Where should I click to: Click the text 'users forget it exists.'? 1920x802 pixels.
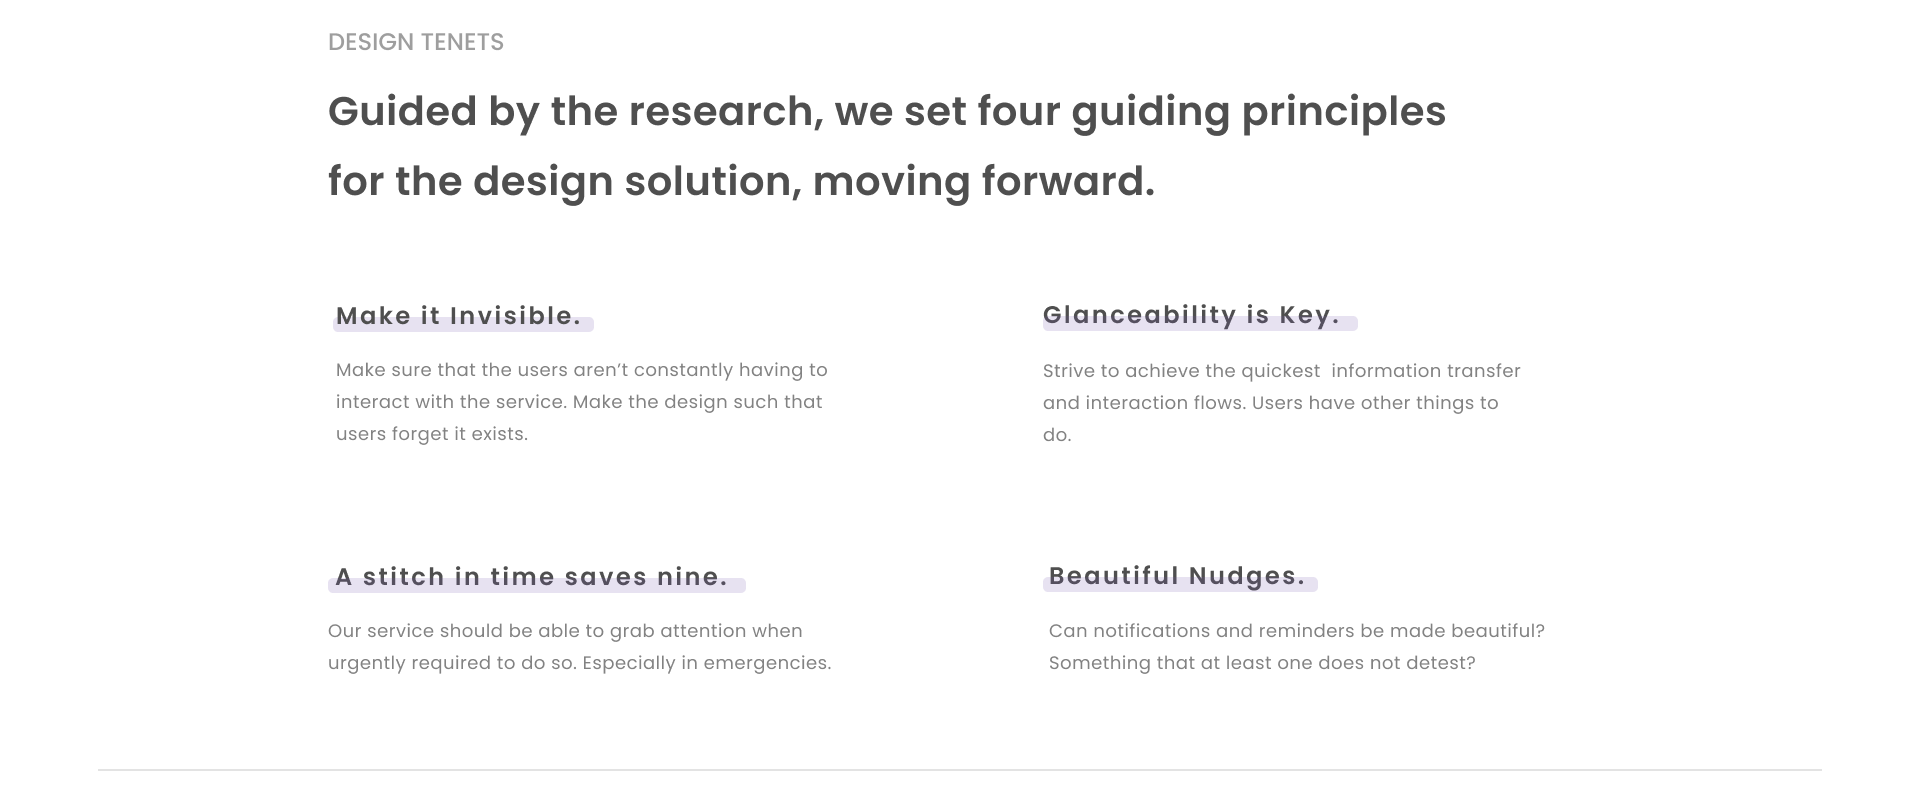point(432,434)
